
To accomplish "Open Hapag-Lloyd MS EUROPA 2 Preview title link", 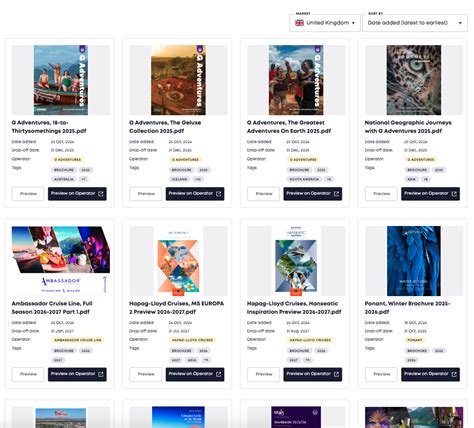I will point(177,308).
